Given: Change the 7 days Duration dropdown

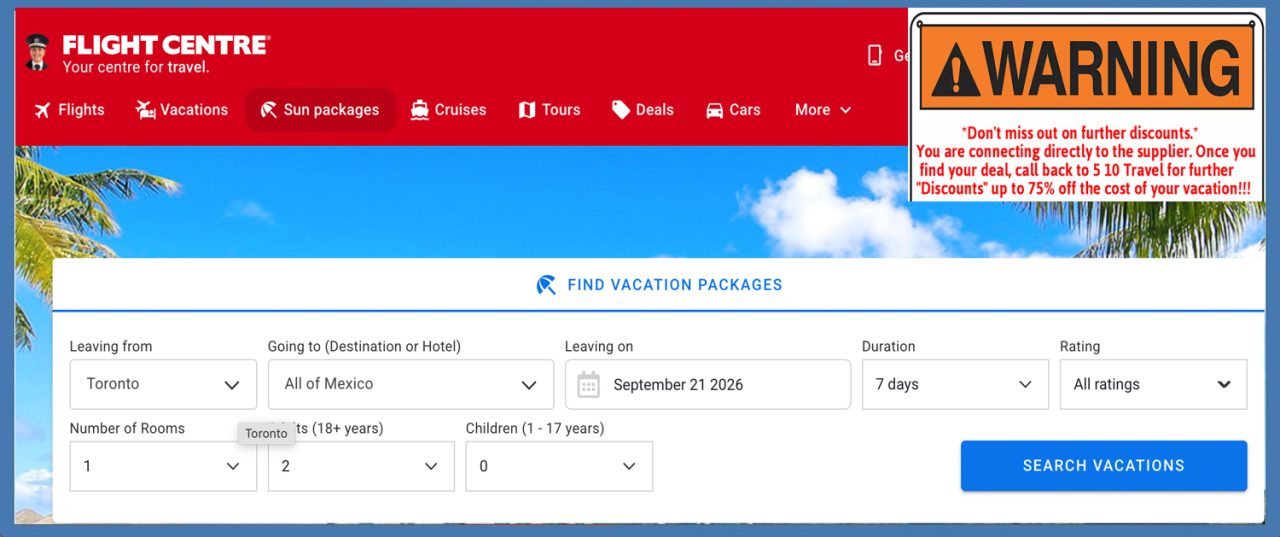Looking at the screenshot, I should pyautogui.click(x=955, y=384).
